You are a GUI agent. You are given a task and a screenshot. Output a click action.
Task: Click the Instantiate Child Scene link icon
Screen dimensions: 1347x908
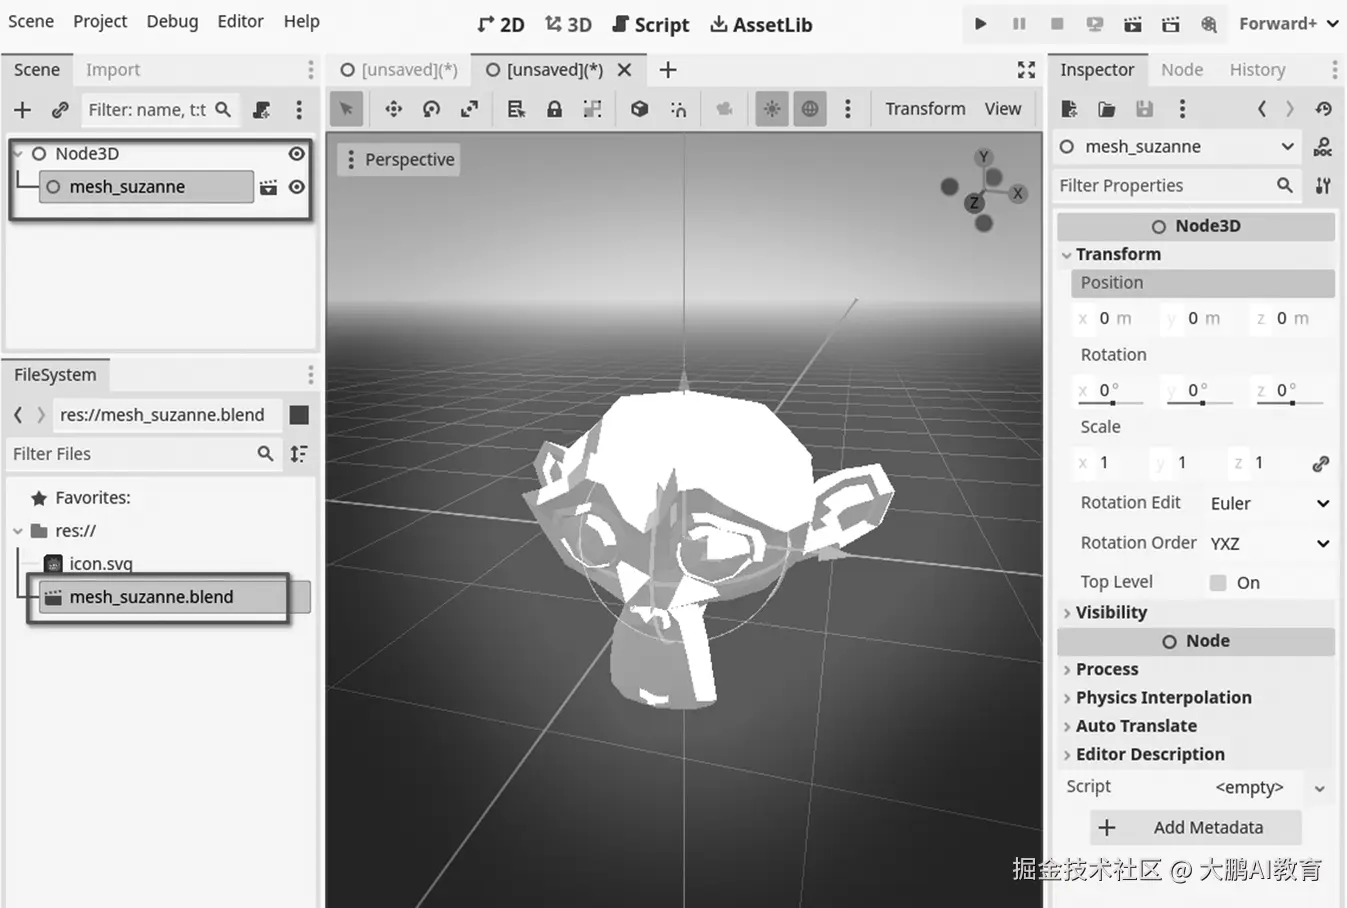(x=60, y=110)
